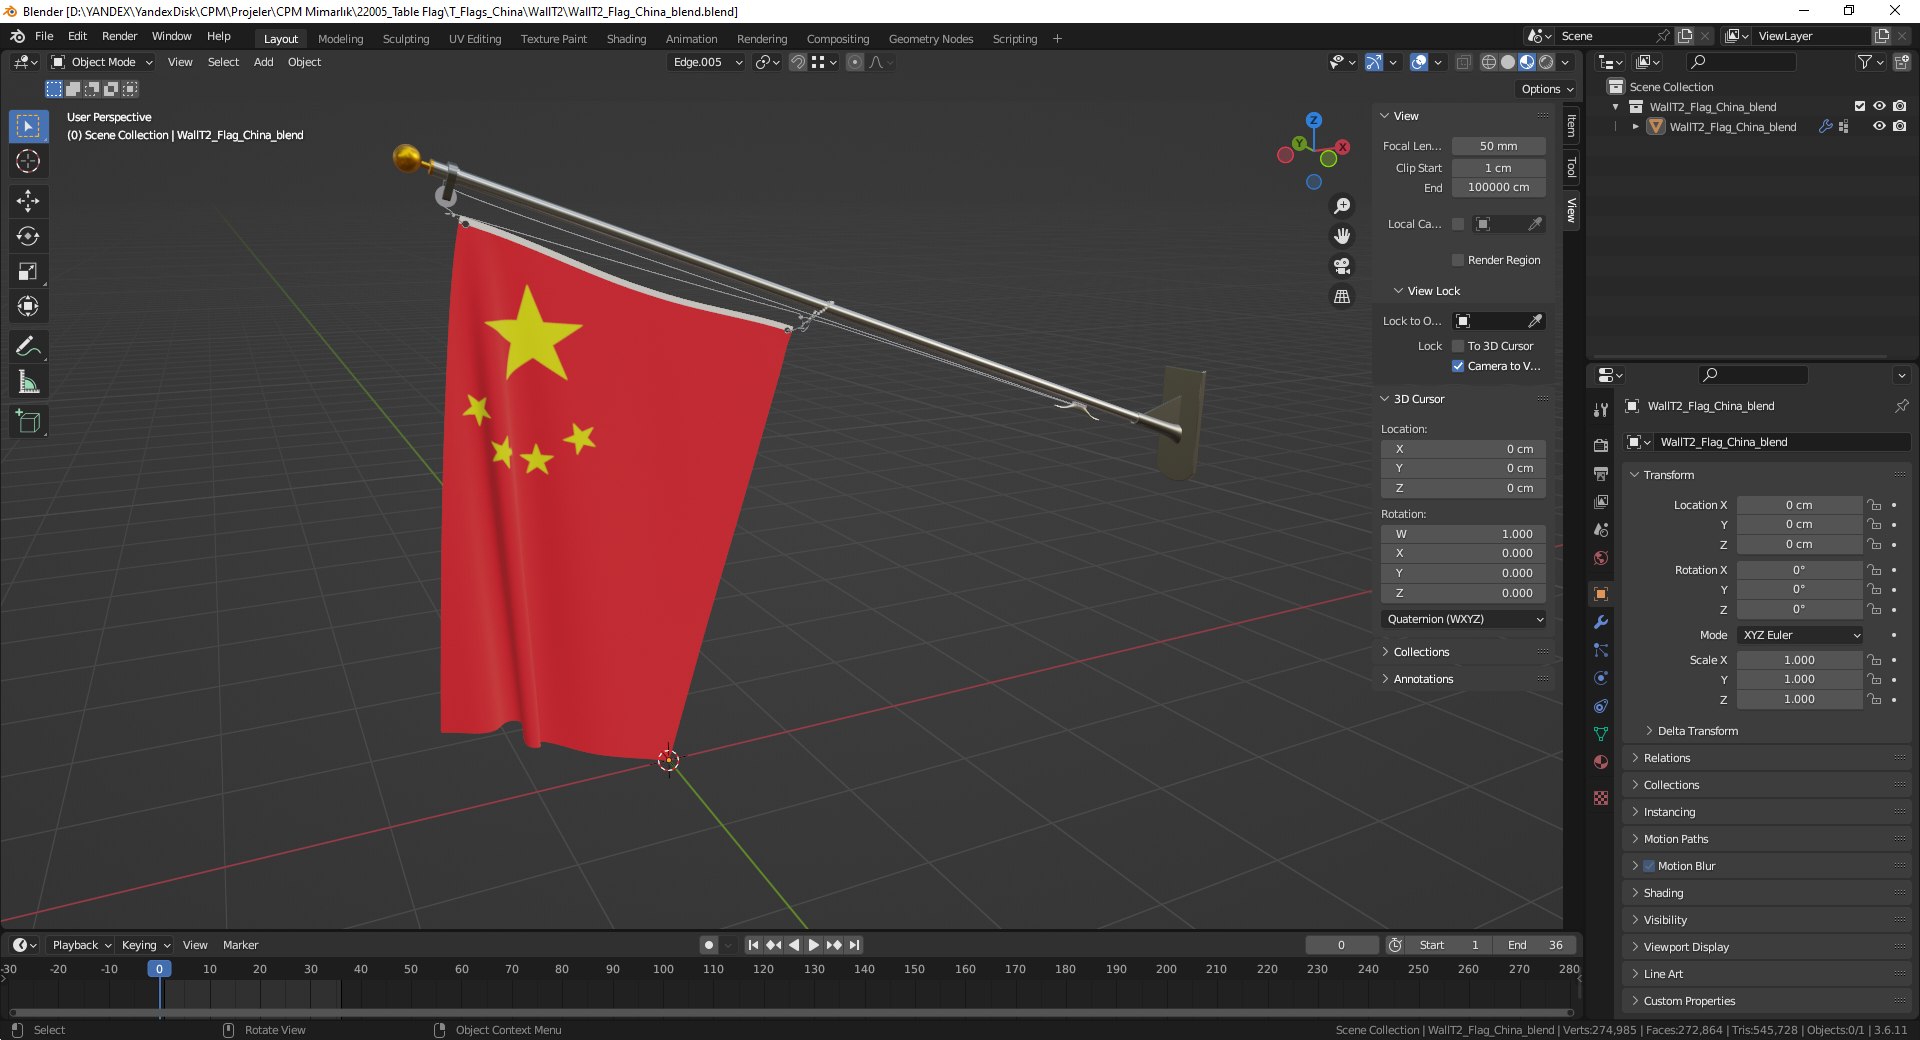Hide WallT2_Flag_China_blend collection eye icon

(1879, 106)
